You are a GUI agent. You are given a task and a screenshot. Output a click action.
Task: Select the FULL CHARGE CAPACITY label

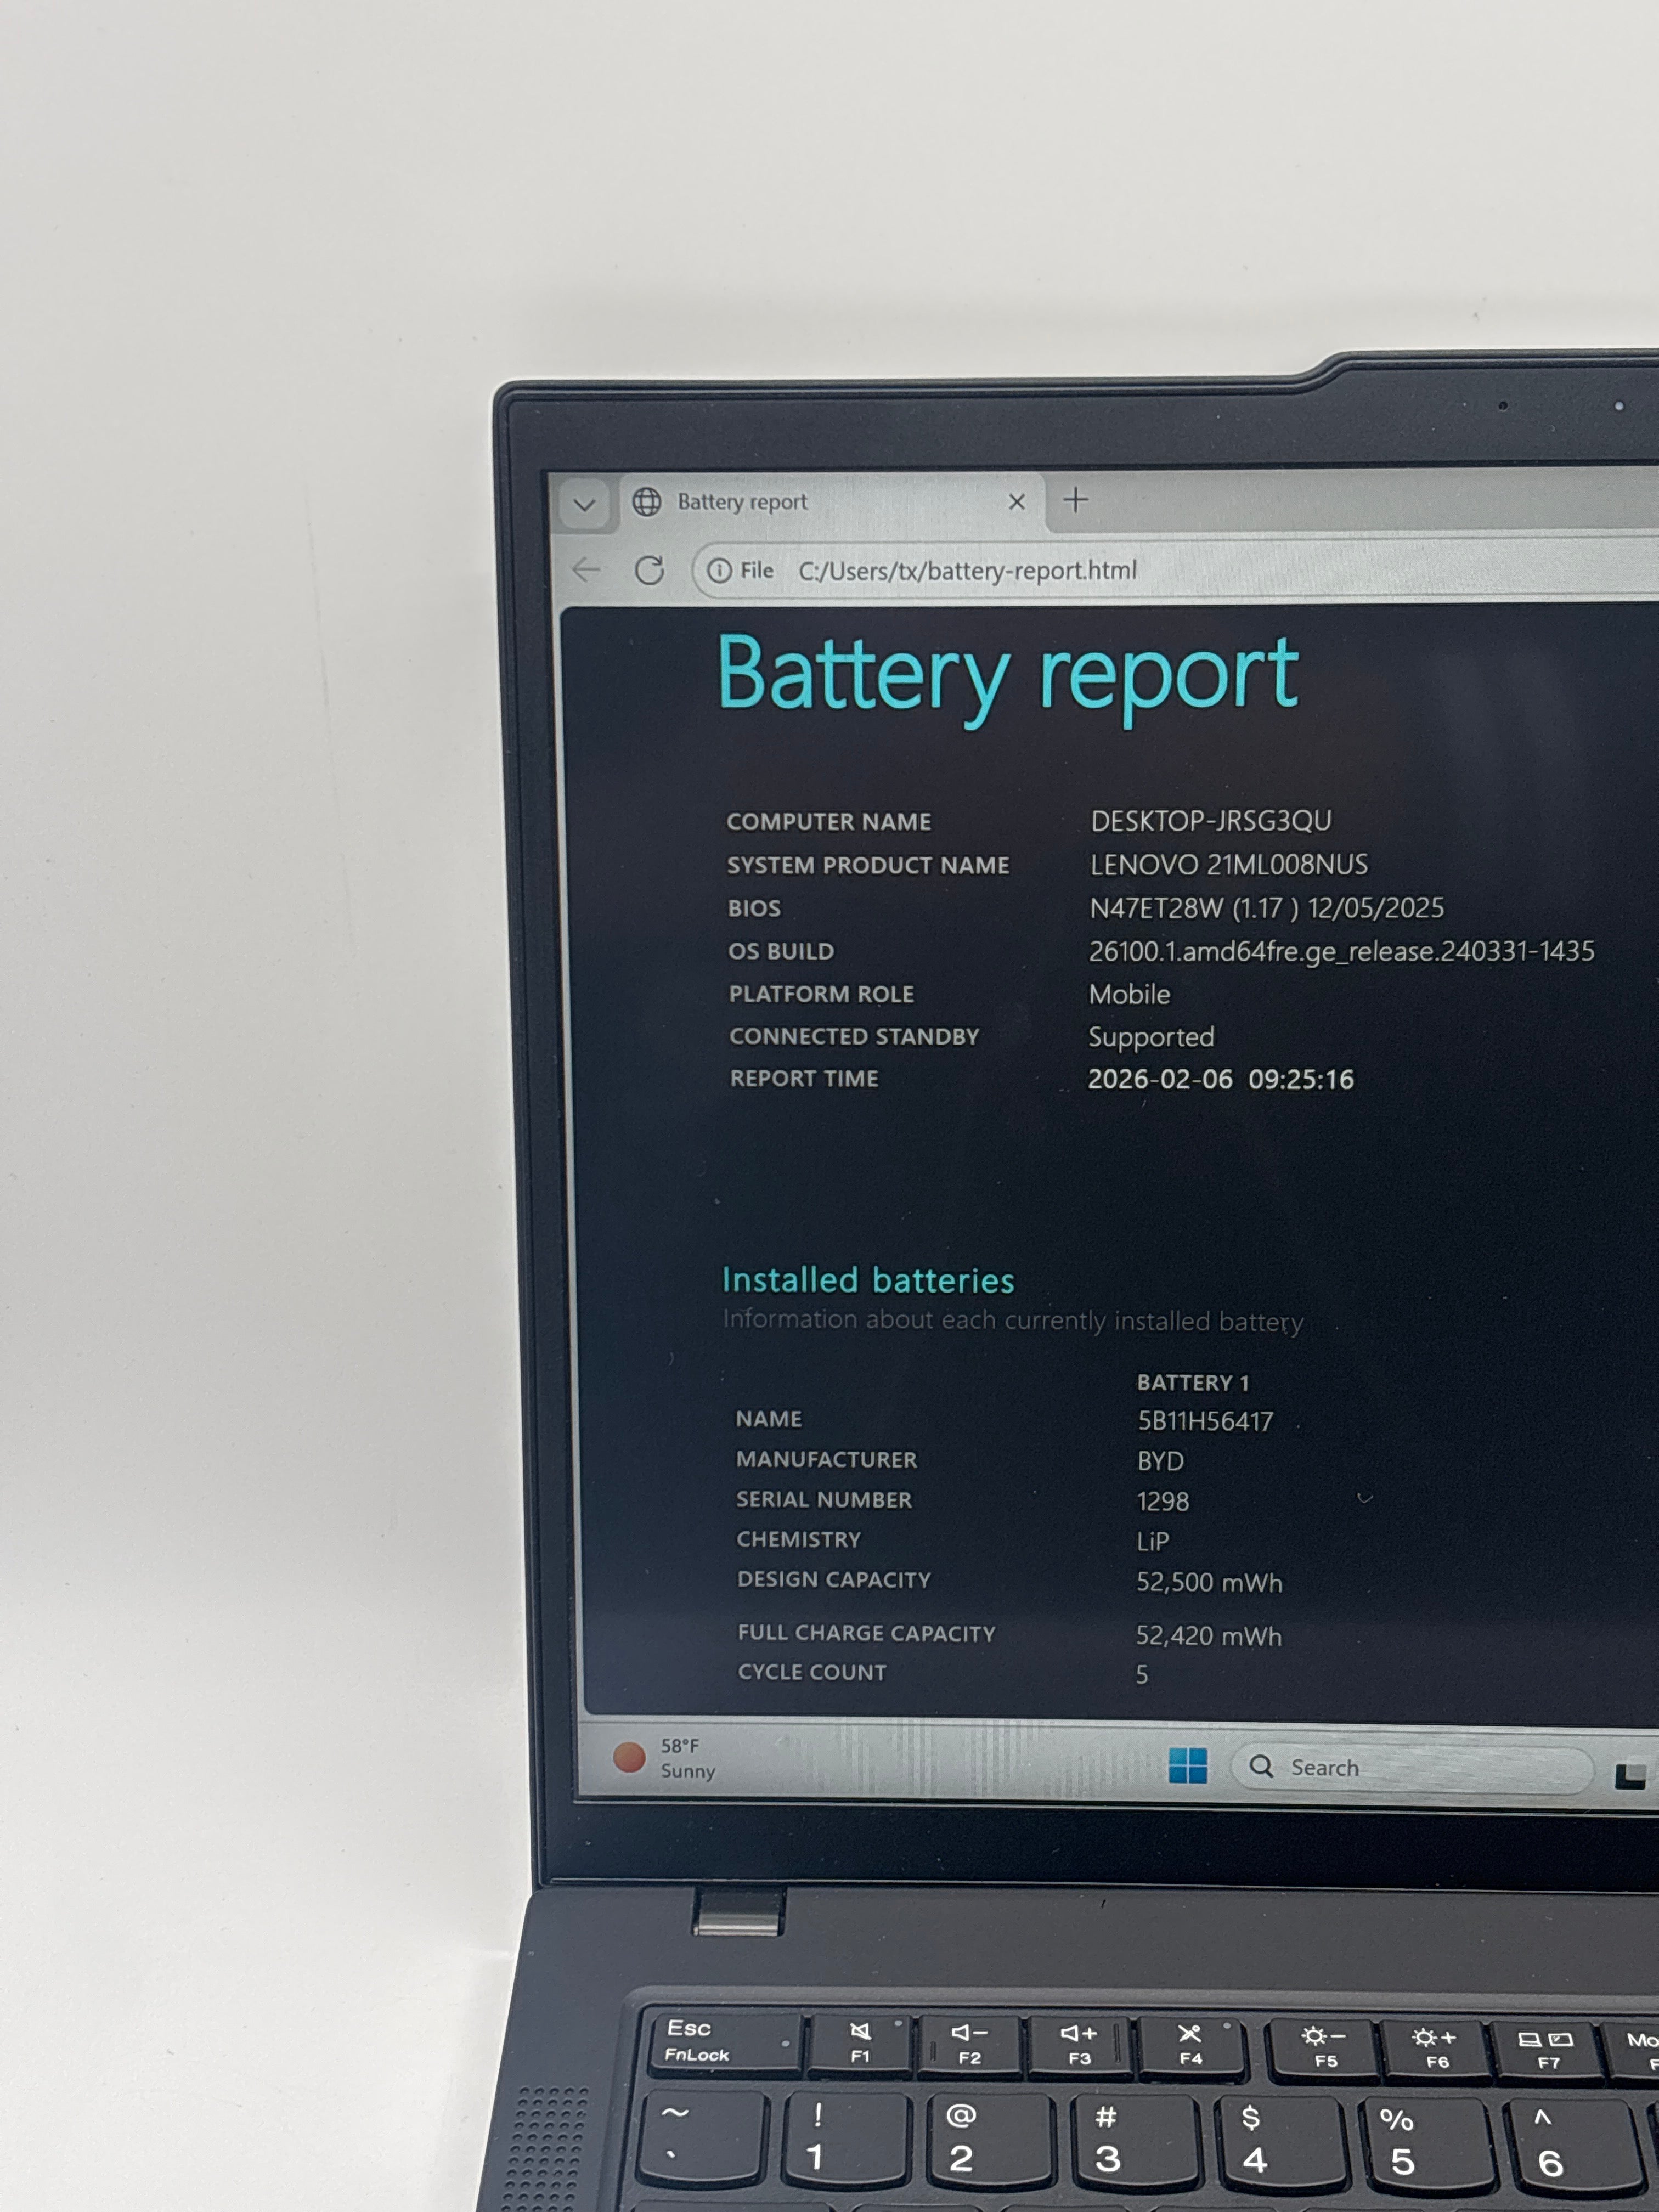pos(867,1633)
